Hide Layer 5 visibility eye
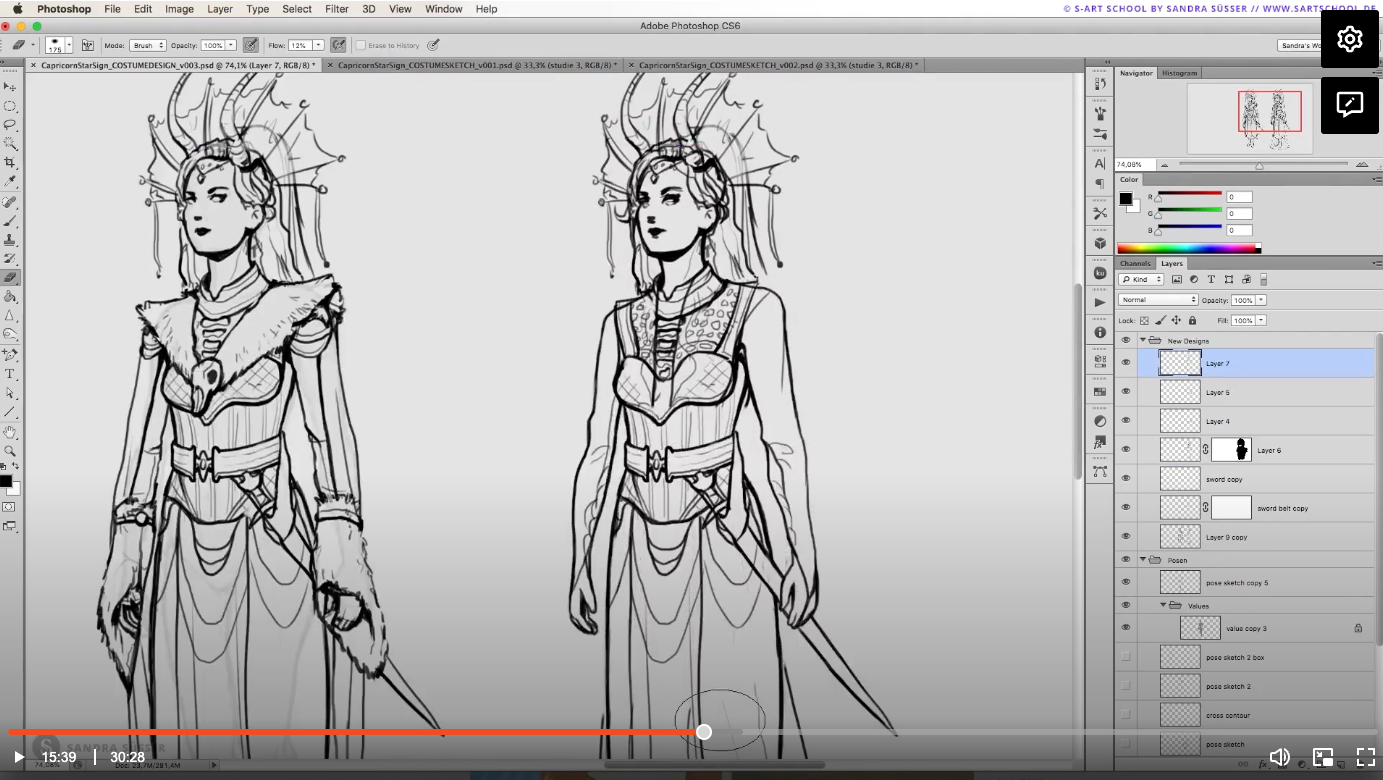Viewport: 1383px width, 780px height. [x=1126, y=392]
